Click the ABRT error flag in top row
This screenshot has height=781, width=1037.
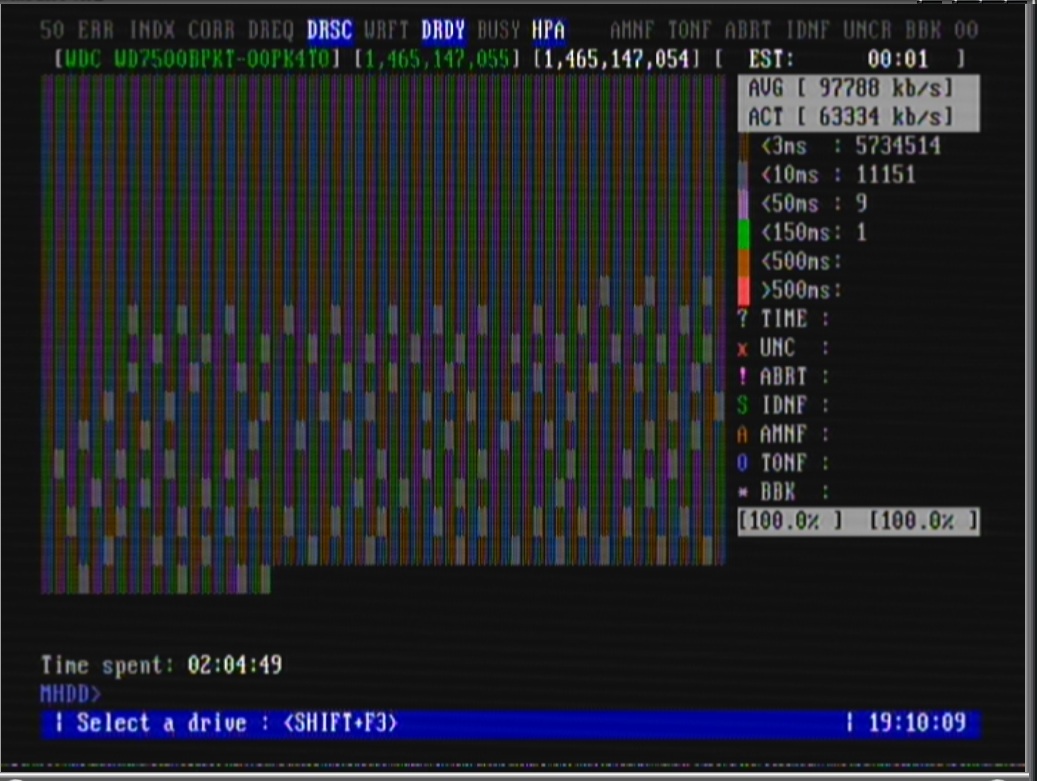click(747, 30)
